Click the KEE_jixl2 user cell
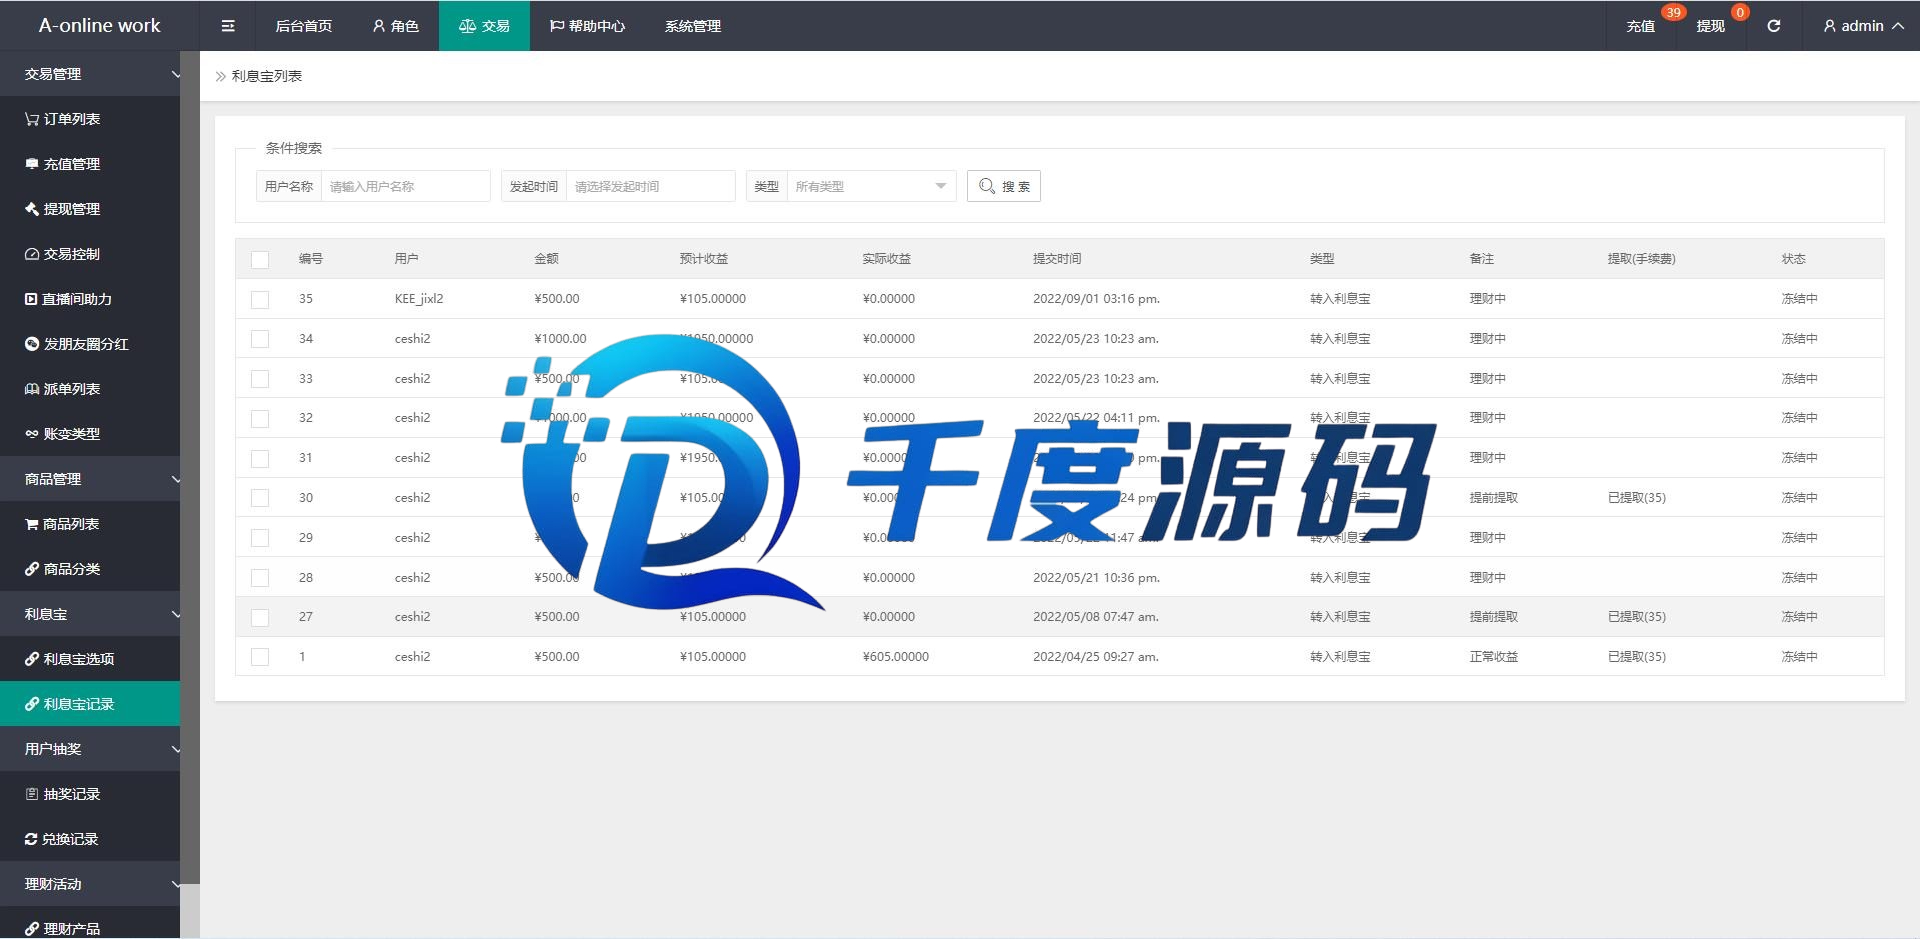Screen dimensions: 1920x939 419,299
